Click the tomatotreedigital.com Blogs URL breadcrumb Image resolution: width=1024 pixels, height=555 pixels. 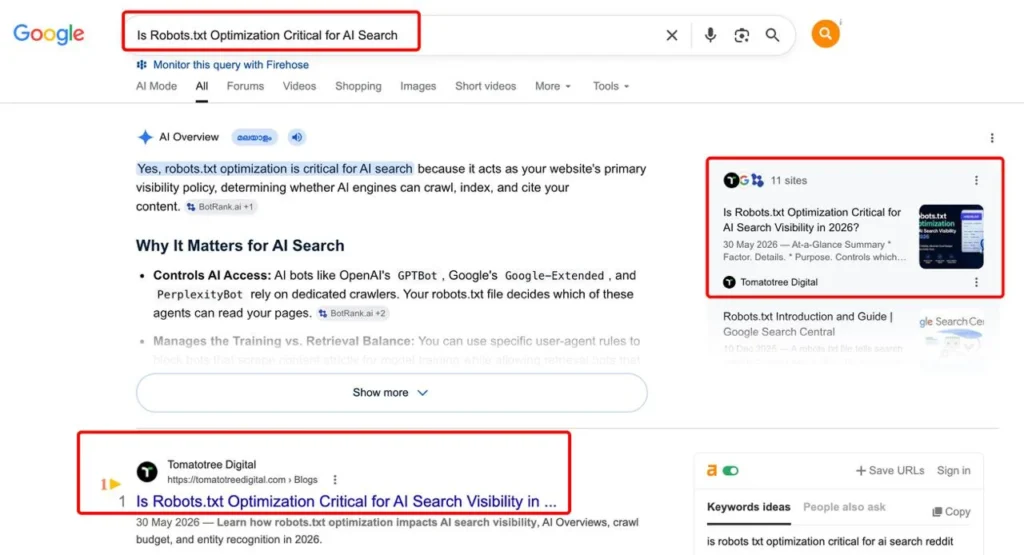pos(242,480)
